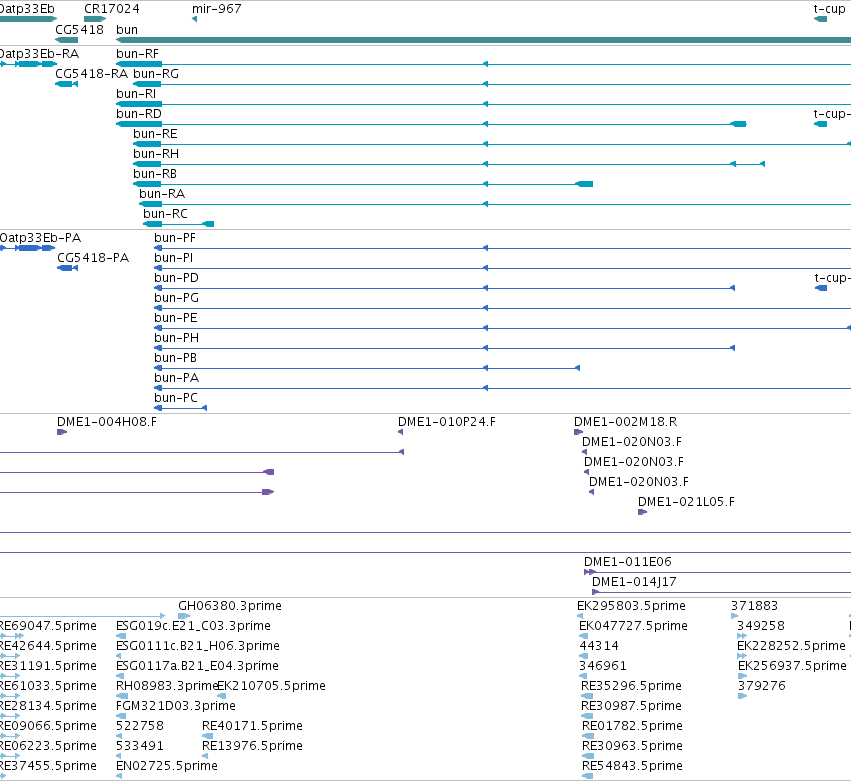Click the EN02725.5prime EST label
The height and width of the screenshot is (781, 851).
[x=167, y=766]
